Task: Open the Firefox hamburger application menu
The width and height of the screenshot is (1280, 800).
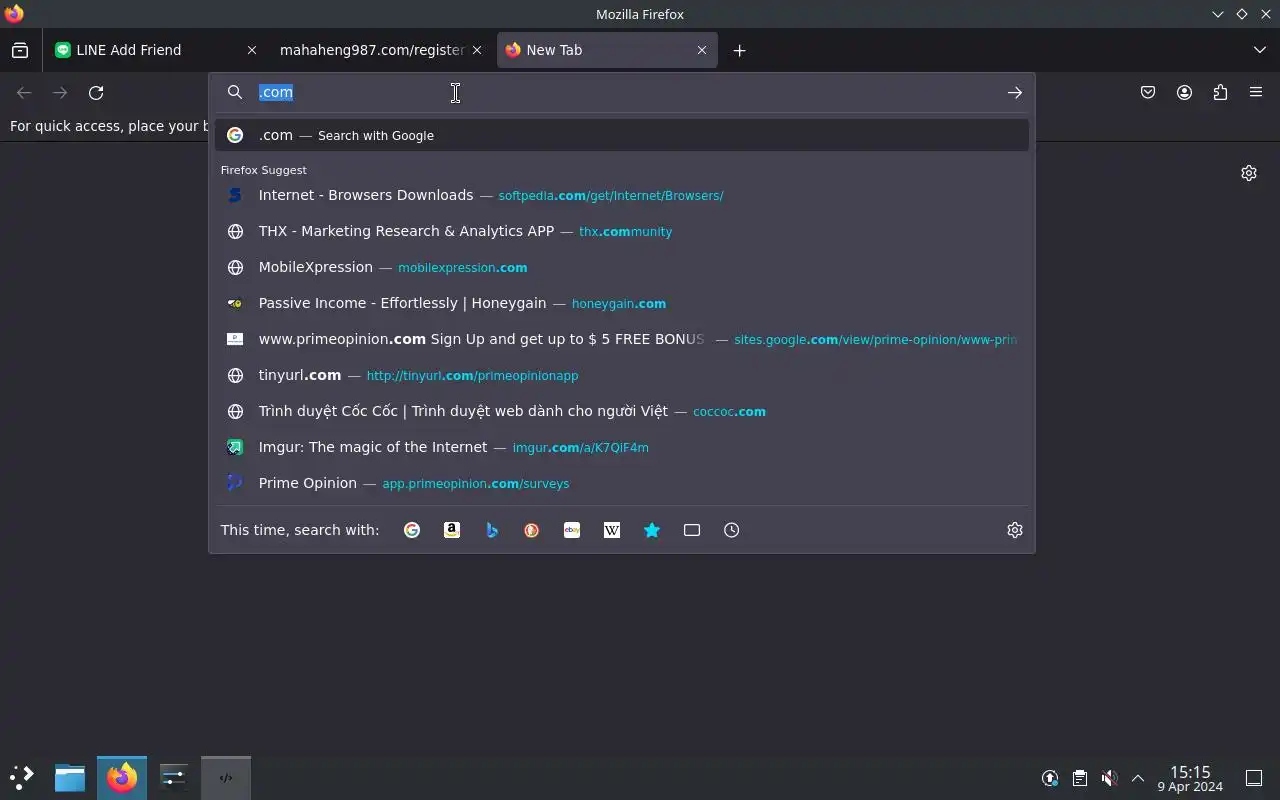Action: point(1256,92)
